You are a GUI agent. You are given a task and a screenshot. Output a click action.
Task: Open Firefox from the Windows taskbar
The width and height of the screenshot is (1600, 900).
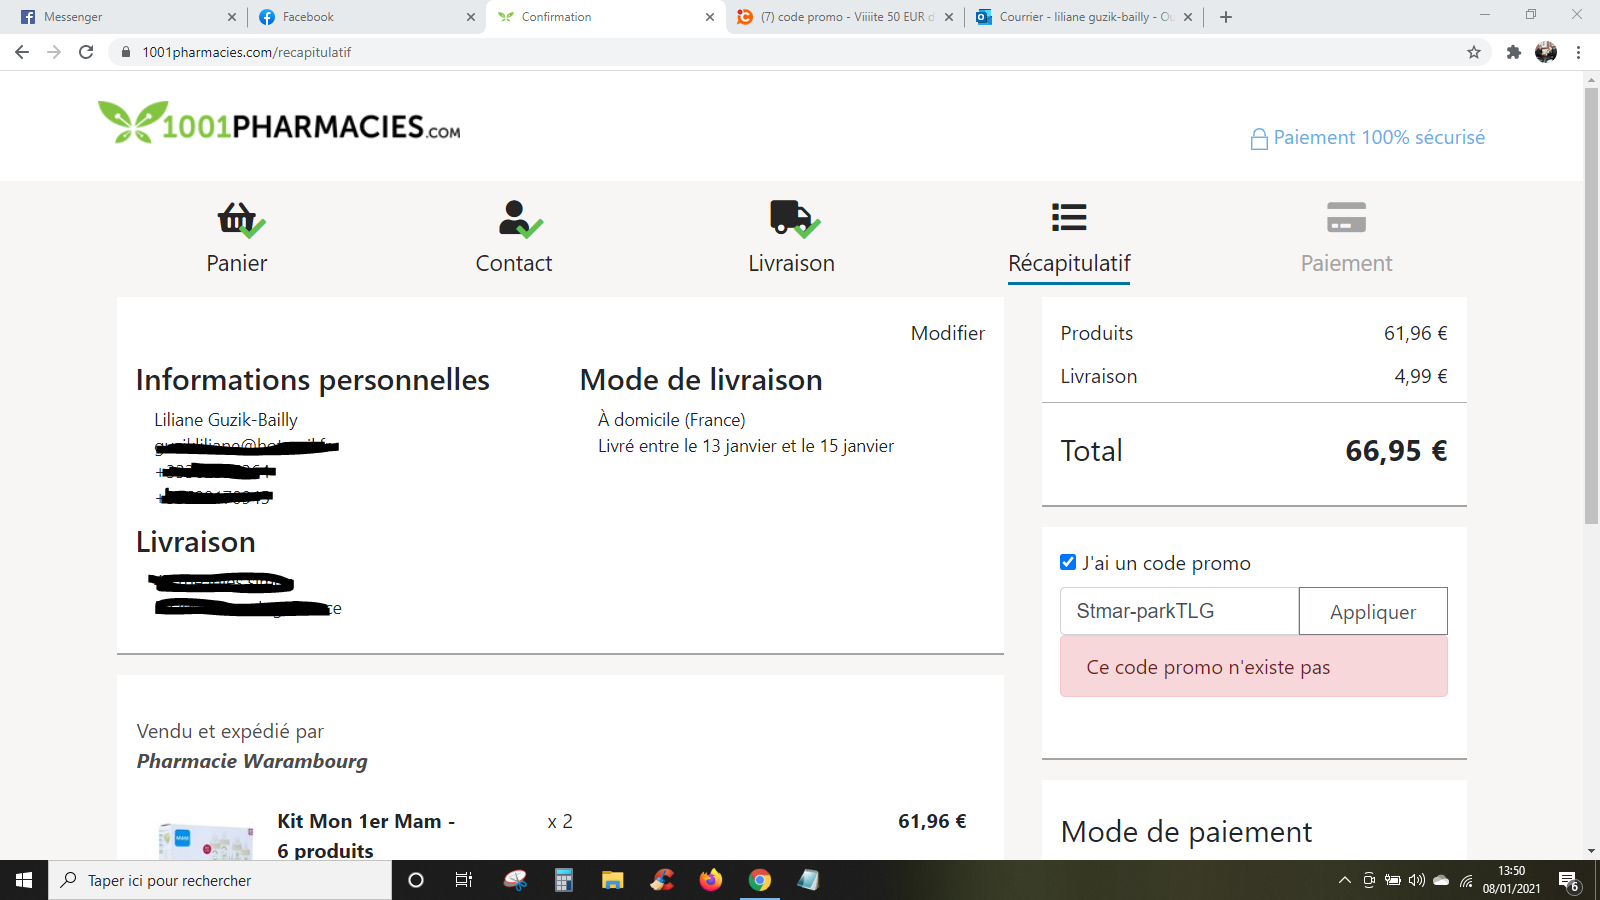[x=711, y=880]
